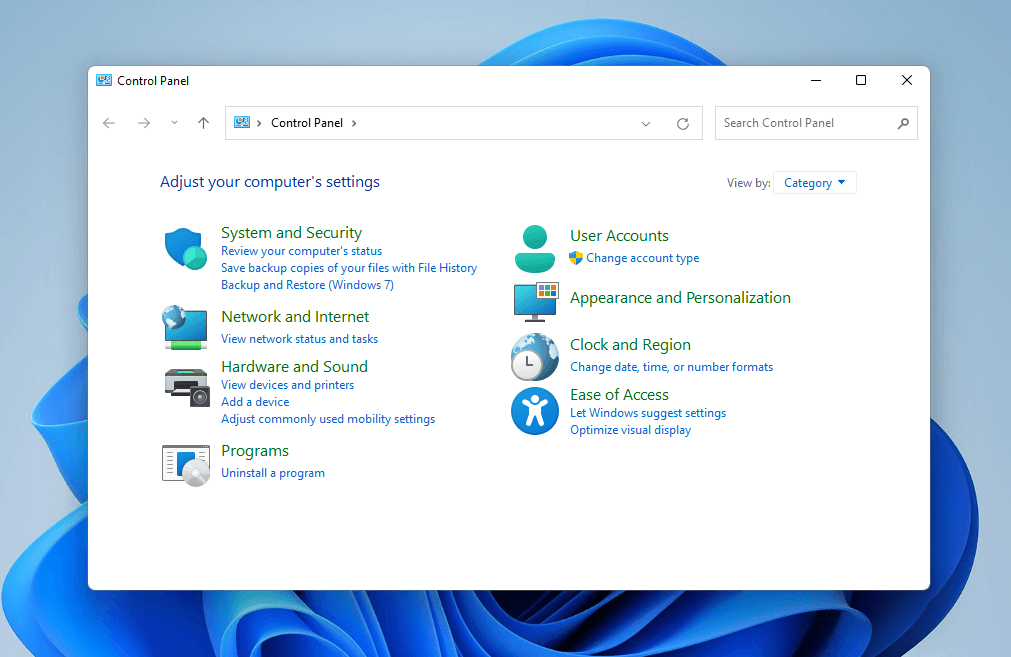Click View devices and printers
The height and width of the screenshot is (657, 1011).
click(288, 384)
